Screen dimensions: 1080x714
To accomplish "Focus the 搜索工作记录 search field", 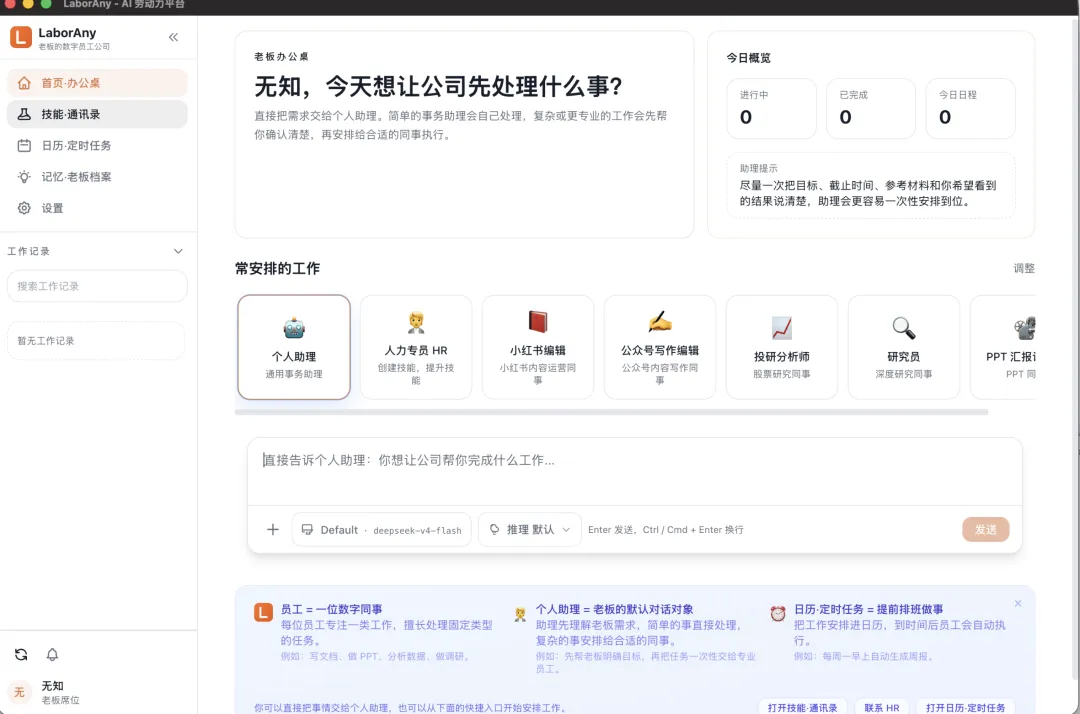I will tap(97, 286).
